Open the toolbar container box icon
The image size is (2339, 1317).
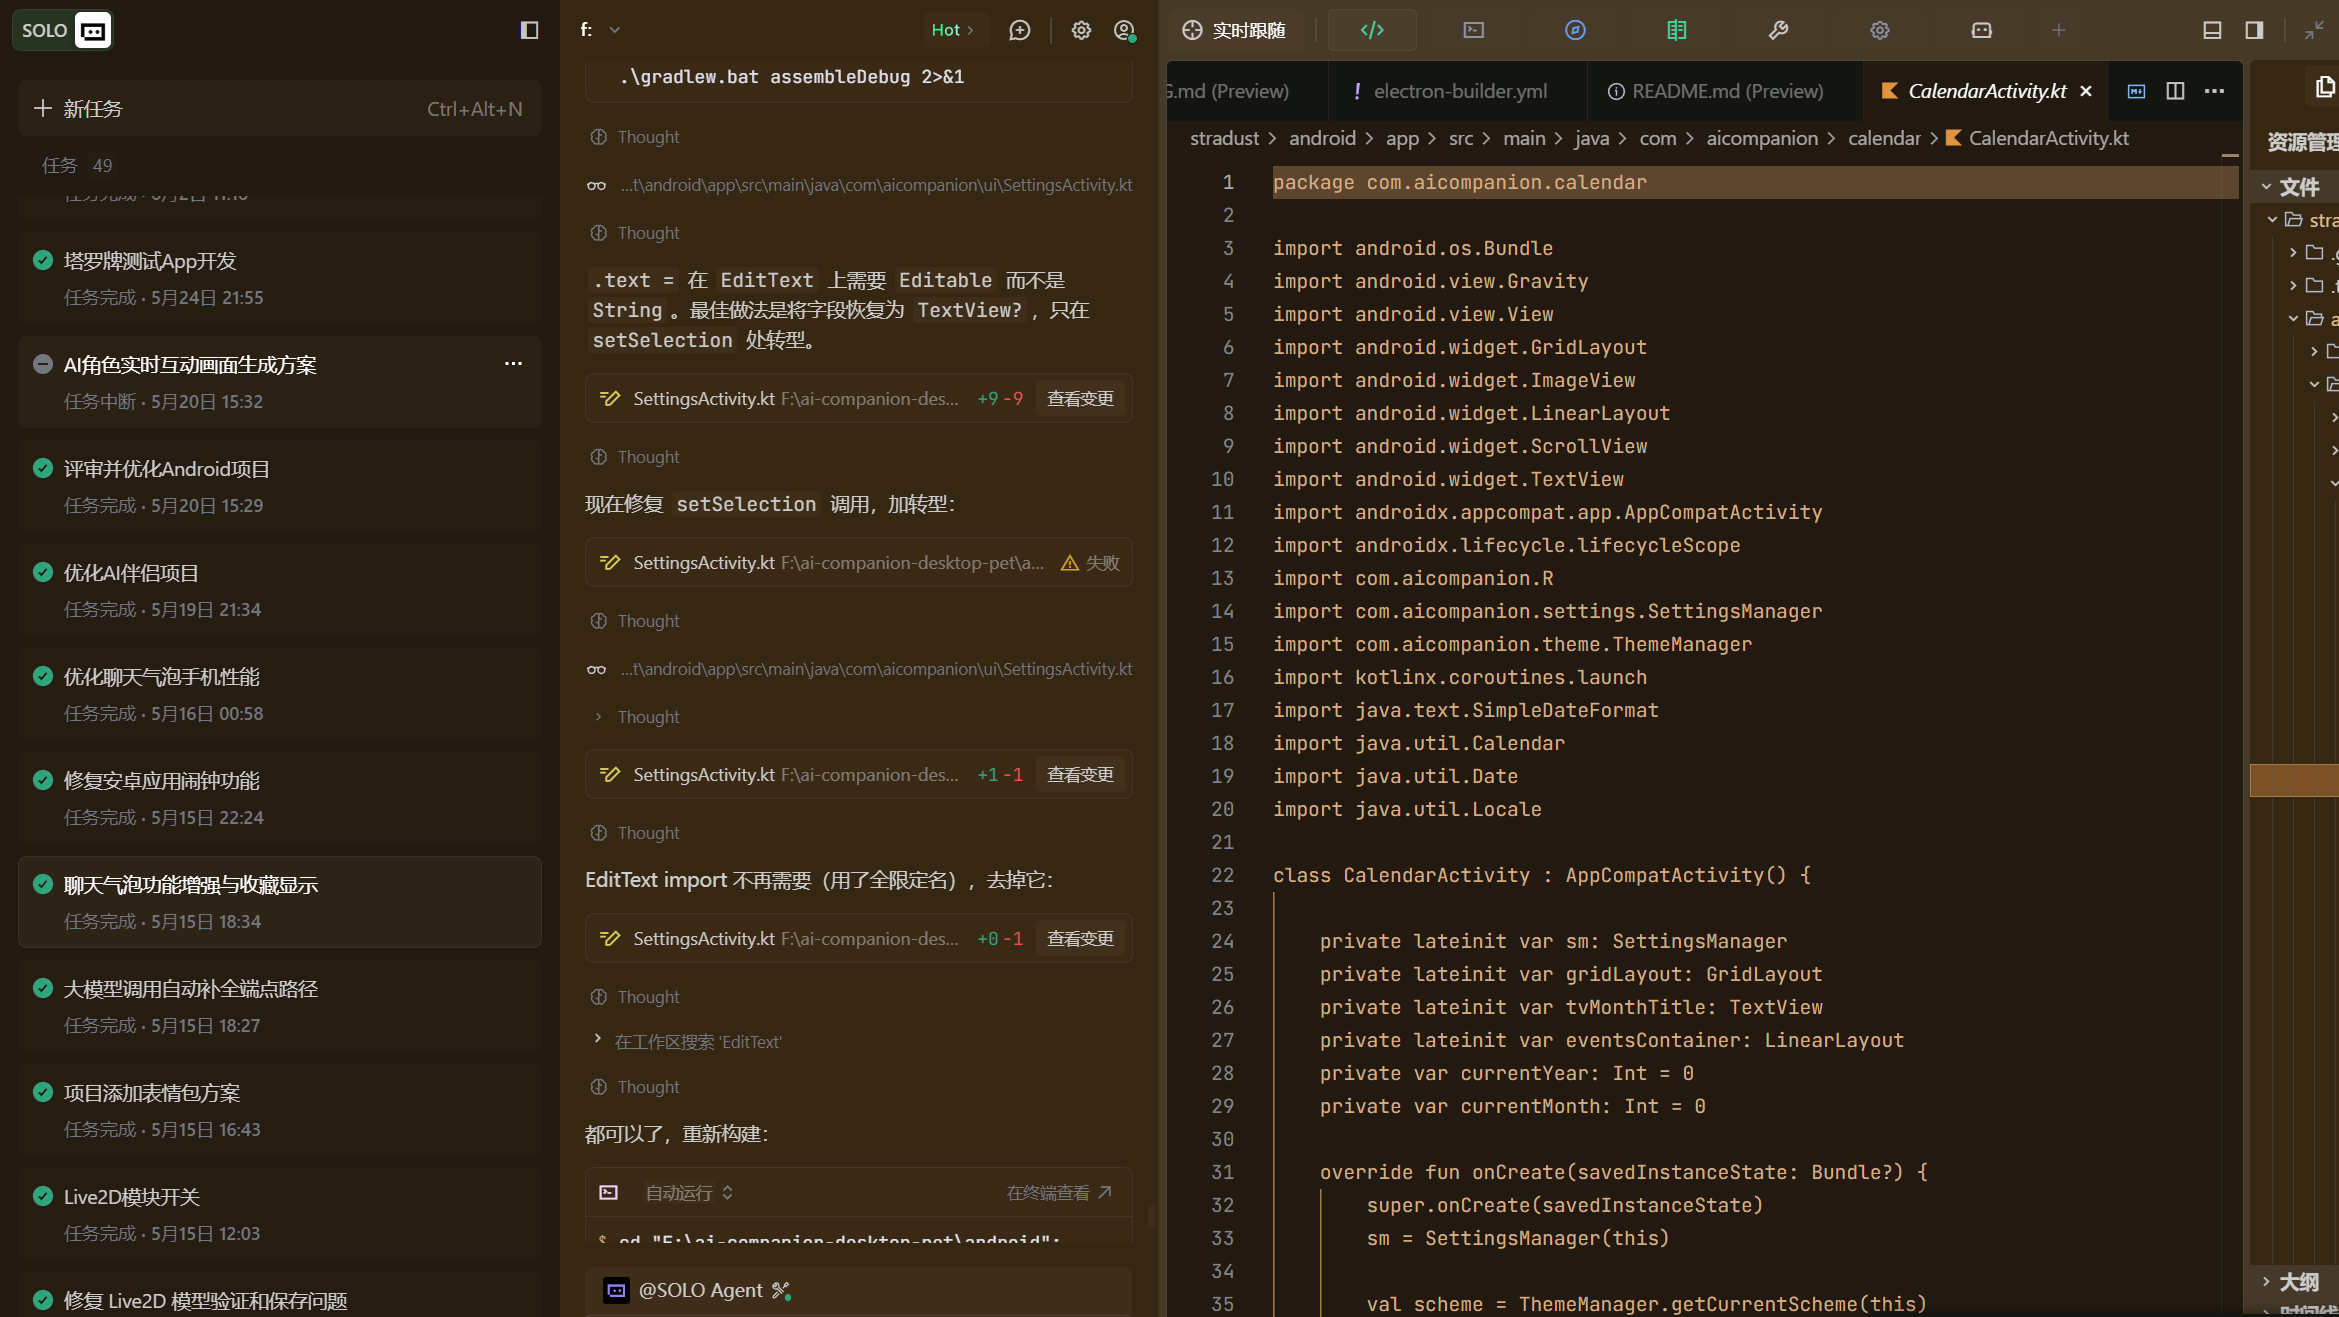[1981, 30]
